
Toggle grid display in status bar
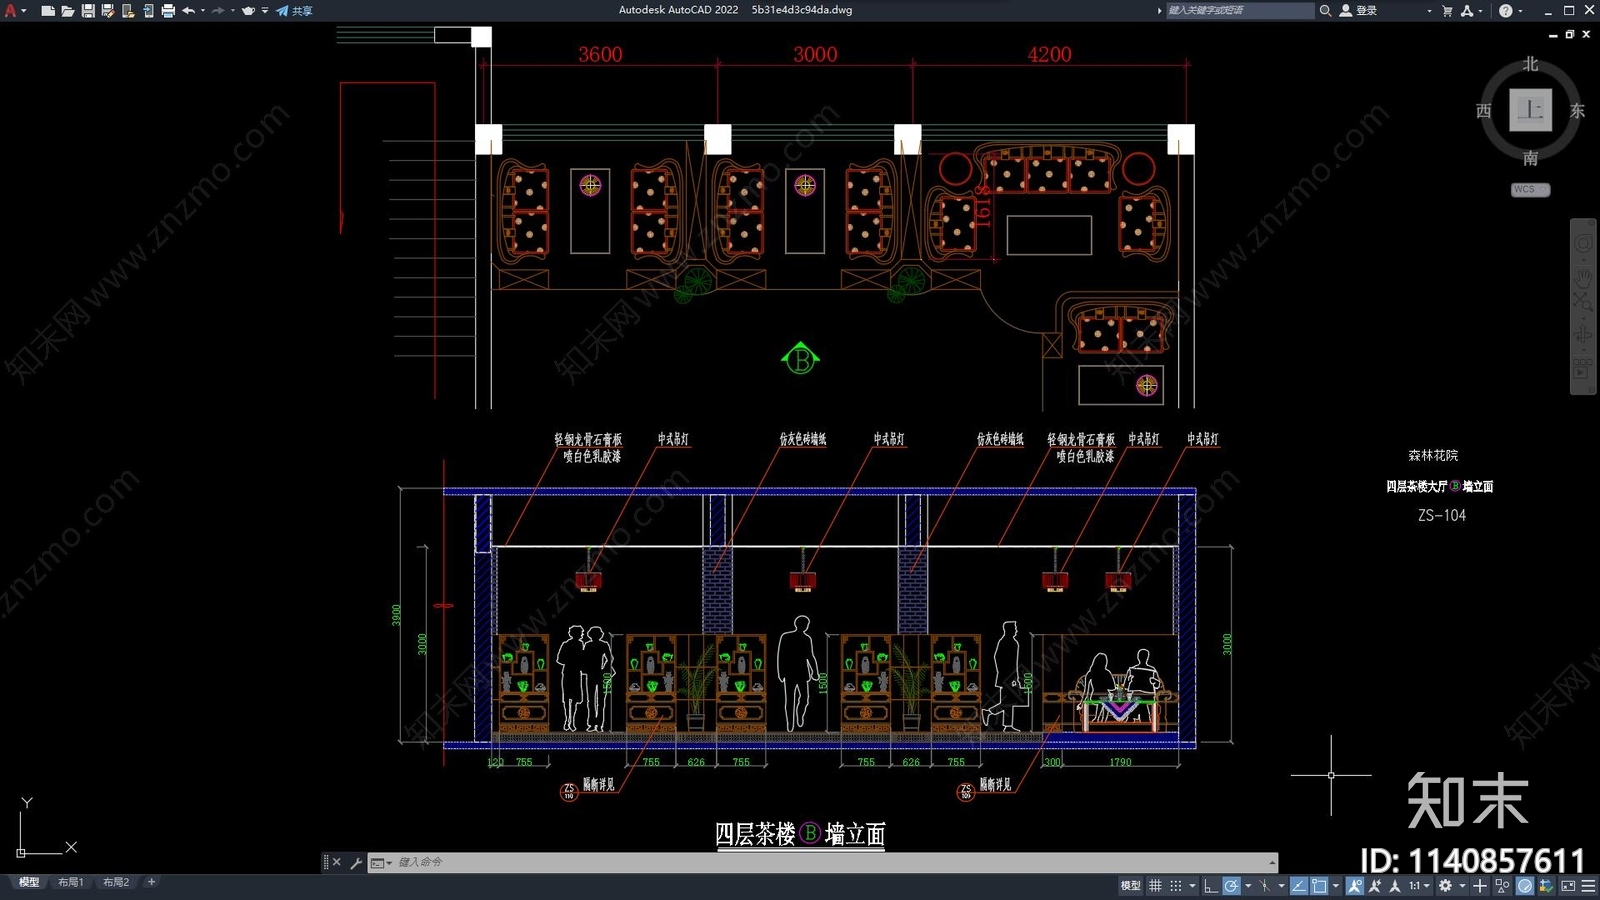click(1155, 886)
